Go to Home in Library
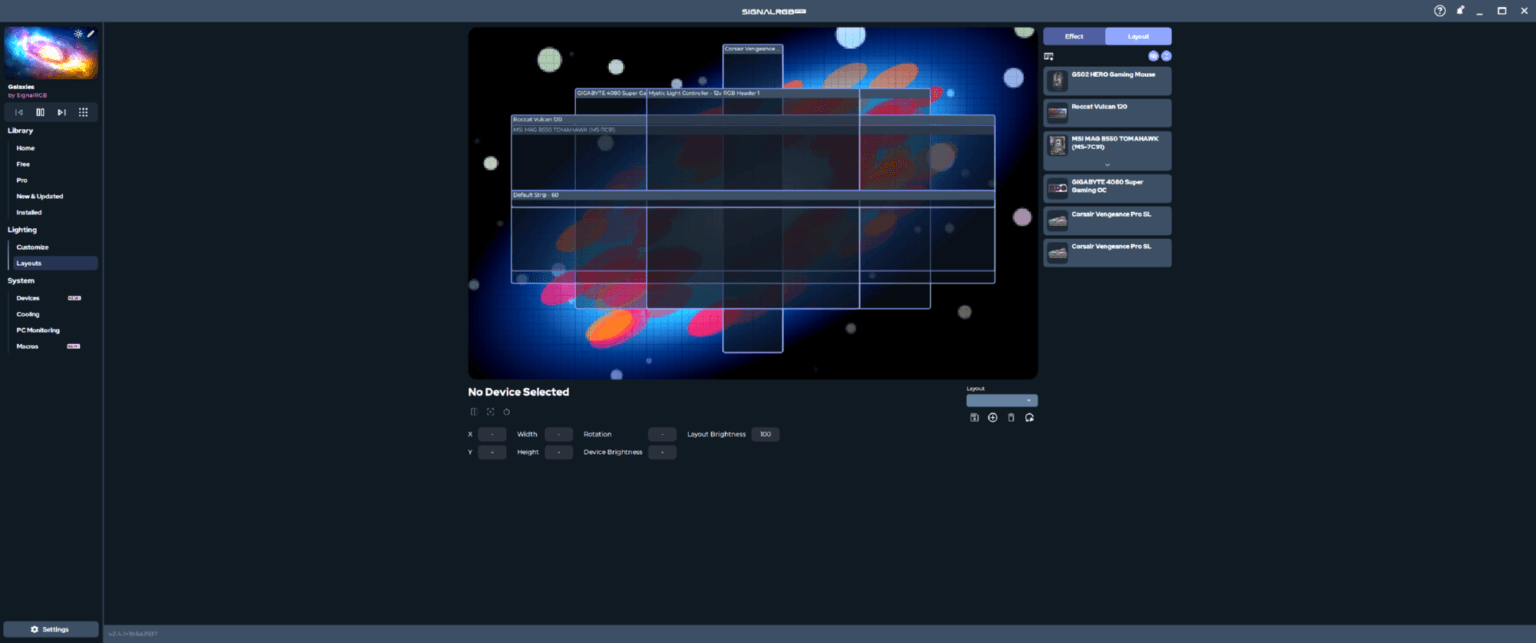1536x643 pixels. click(25, 148)
